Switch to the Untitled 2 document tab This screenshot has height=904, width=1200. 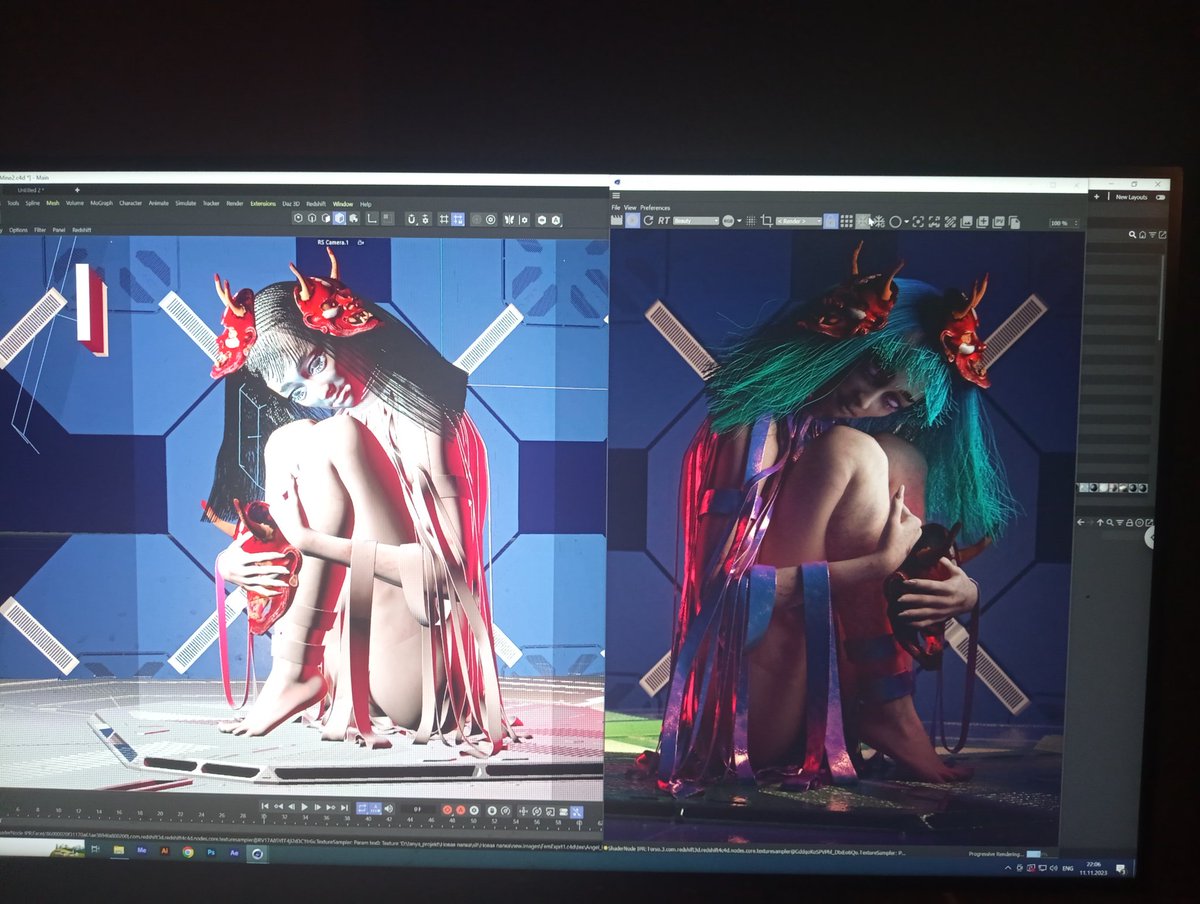pos(30,189)
